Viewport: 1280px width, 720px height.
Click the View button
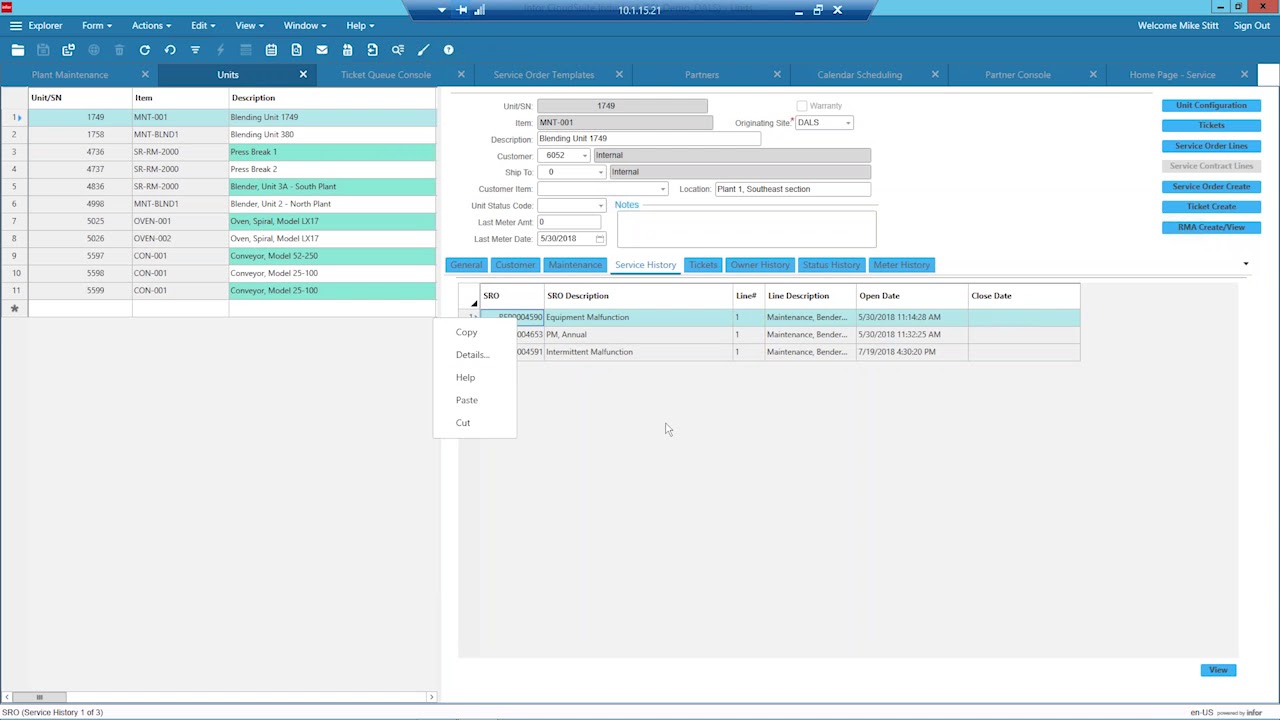[x=1218, y=670]
